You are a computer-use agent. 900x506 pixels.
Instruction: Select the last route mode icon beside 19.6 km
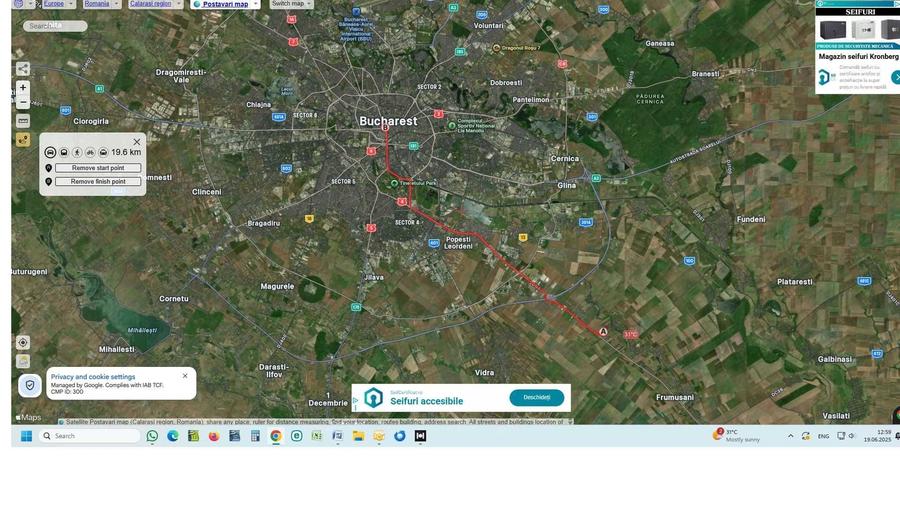[103, 153]
